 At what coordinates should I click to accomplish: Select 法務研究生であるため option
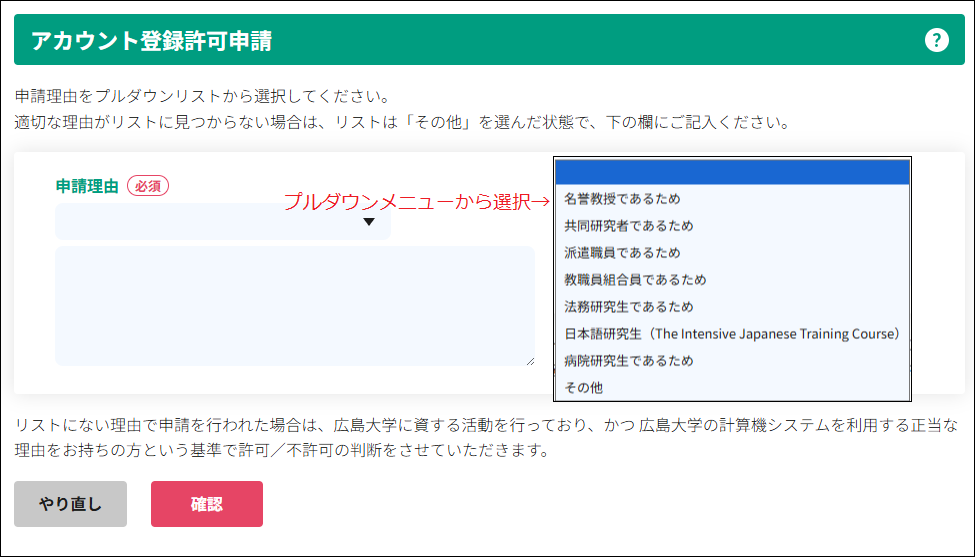628,307
